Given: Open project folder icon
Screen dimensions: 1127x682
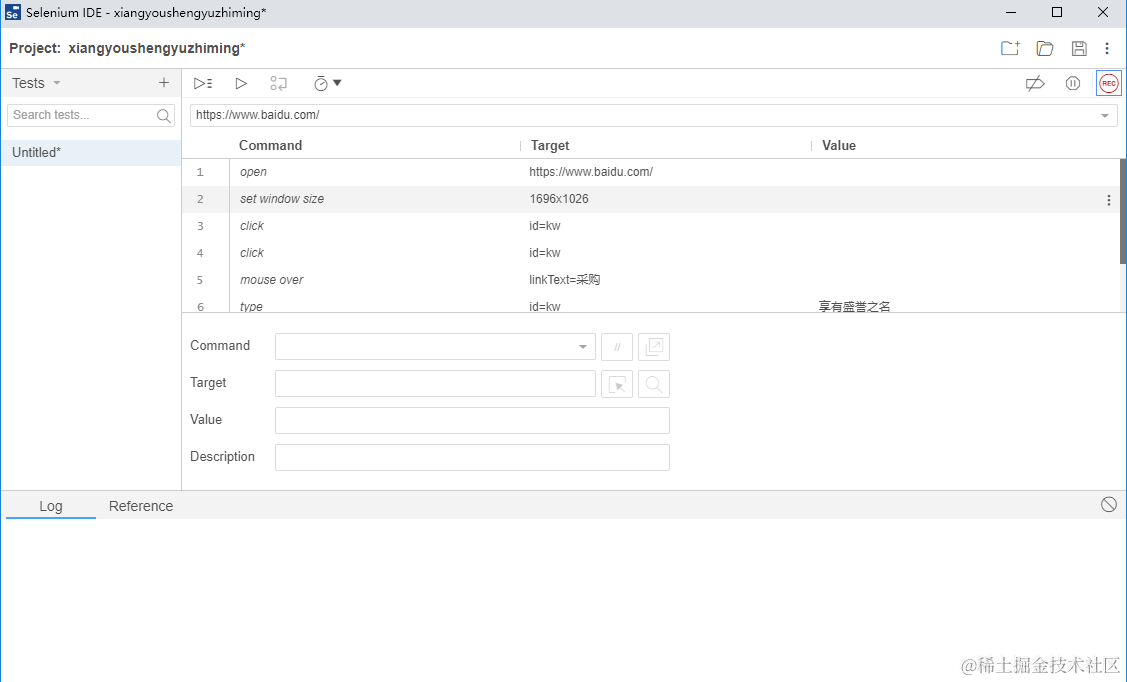Looking at the screenshot, I should (x=1044, y=48).
